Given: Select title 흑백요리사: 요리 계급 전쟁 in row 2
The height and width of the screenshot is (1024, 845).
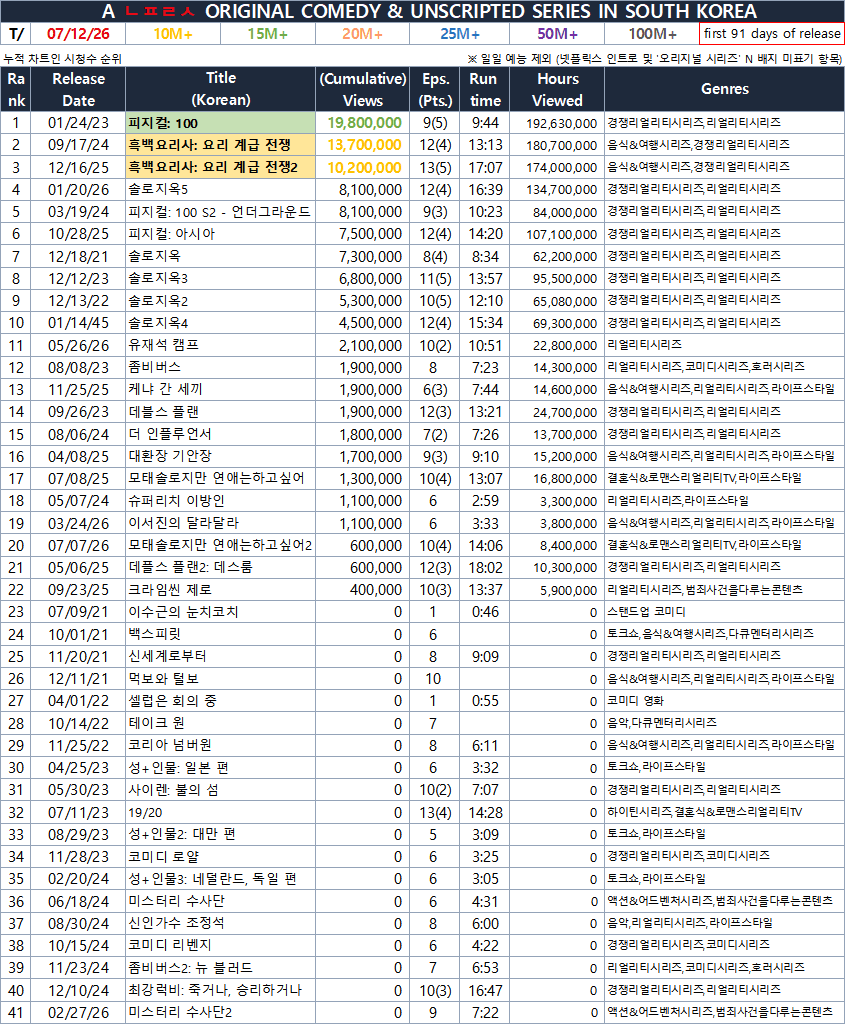Looking at the screenshot, I should tap(220, 145).
